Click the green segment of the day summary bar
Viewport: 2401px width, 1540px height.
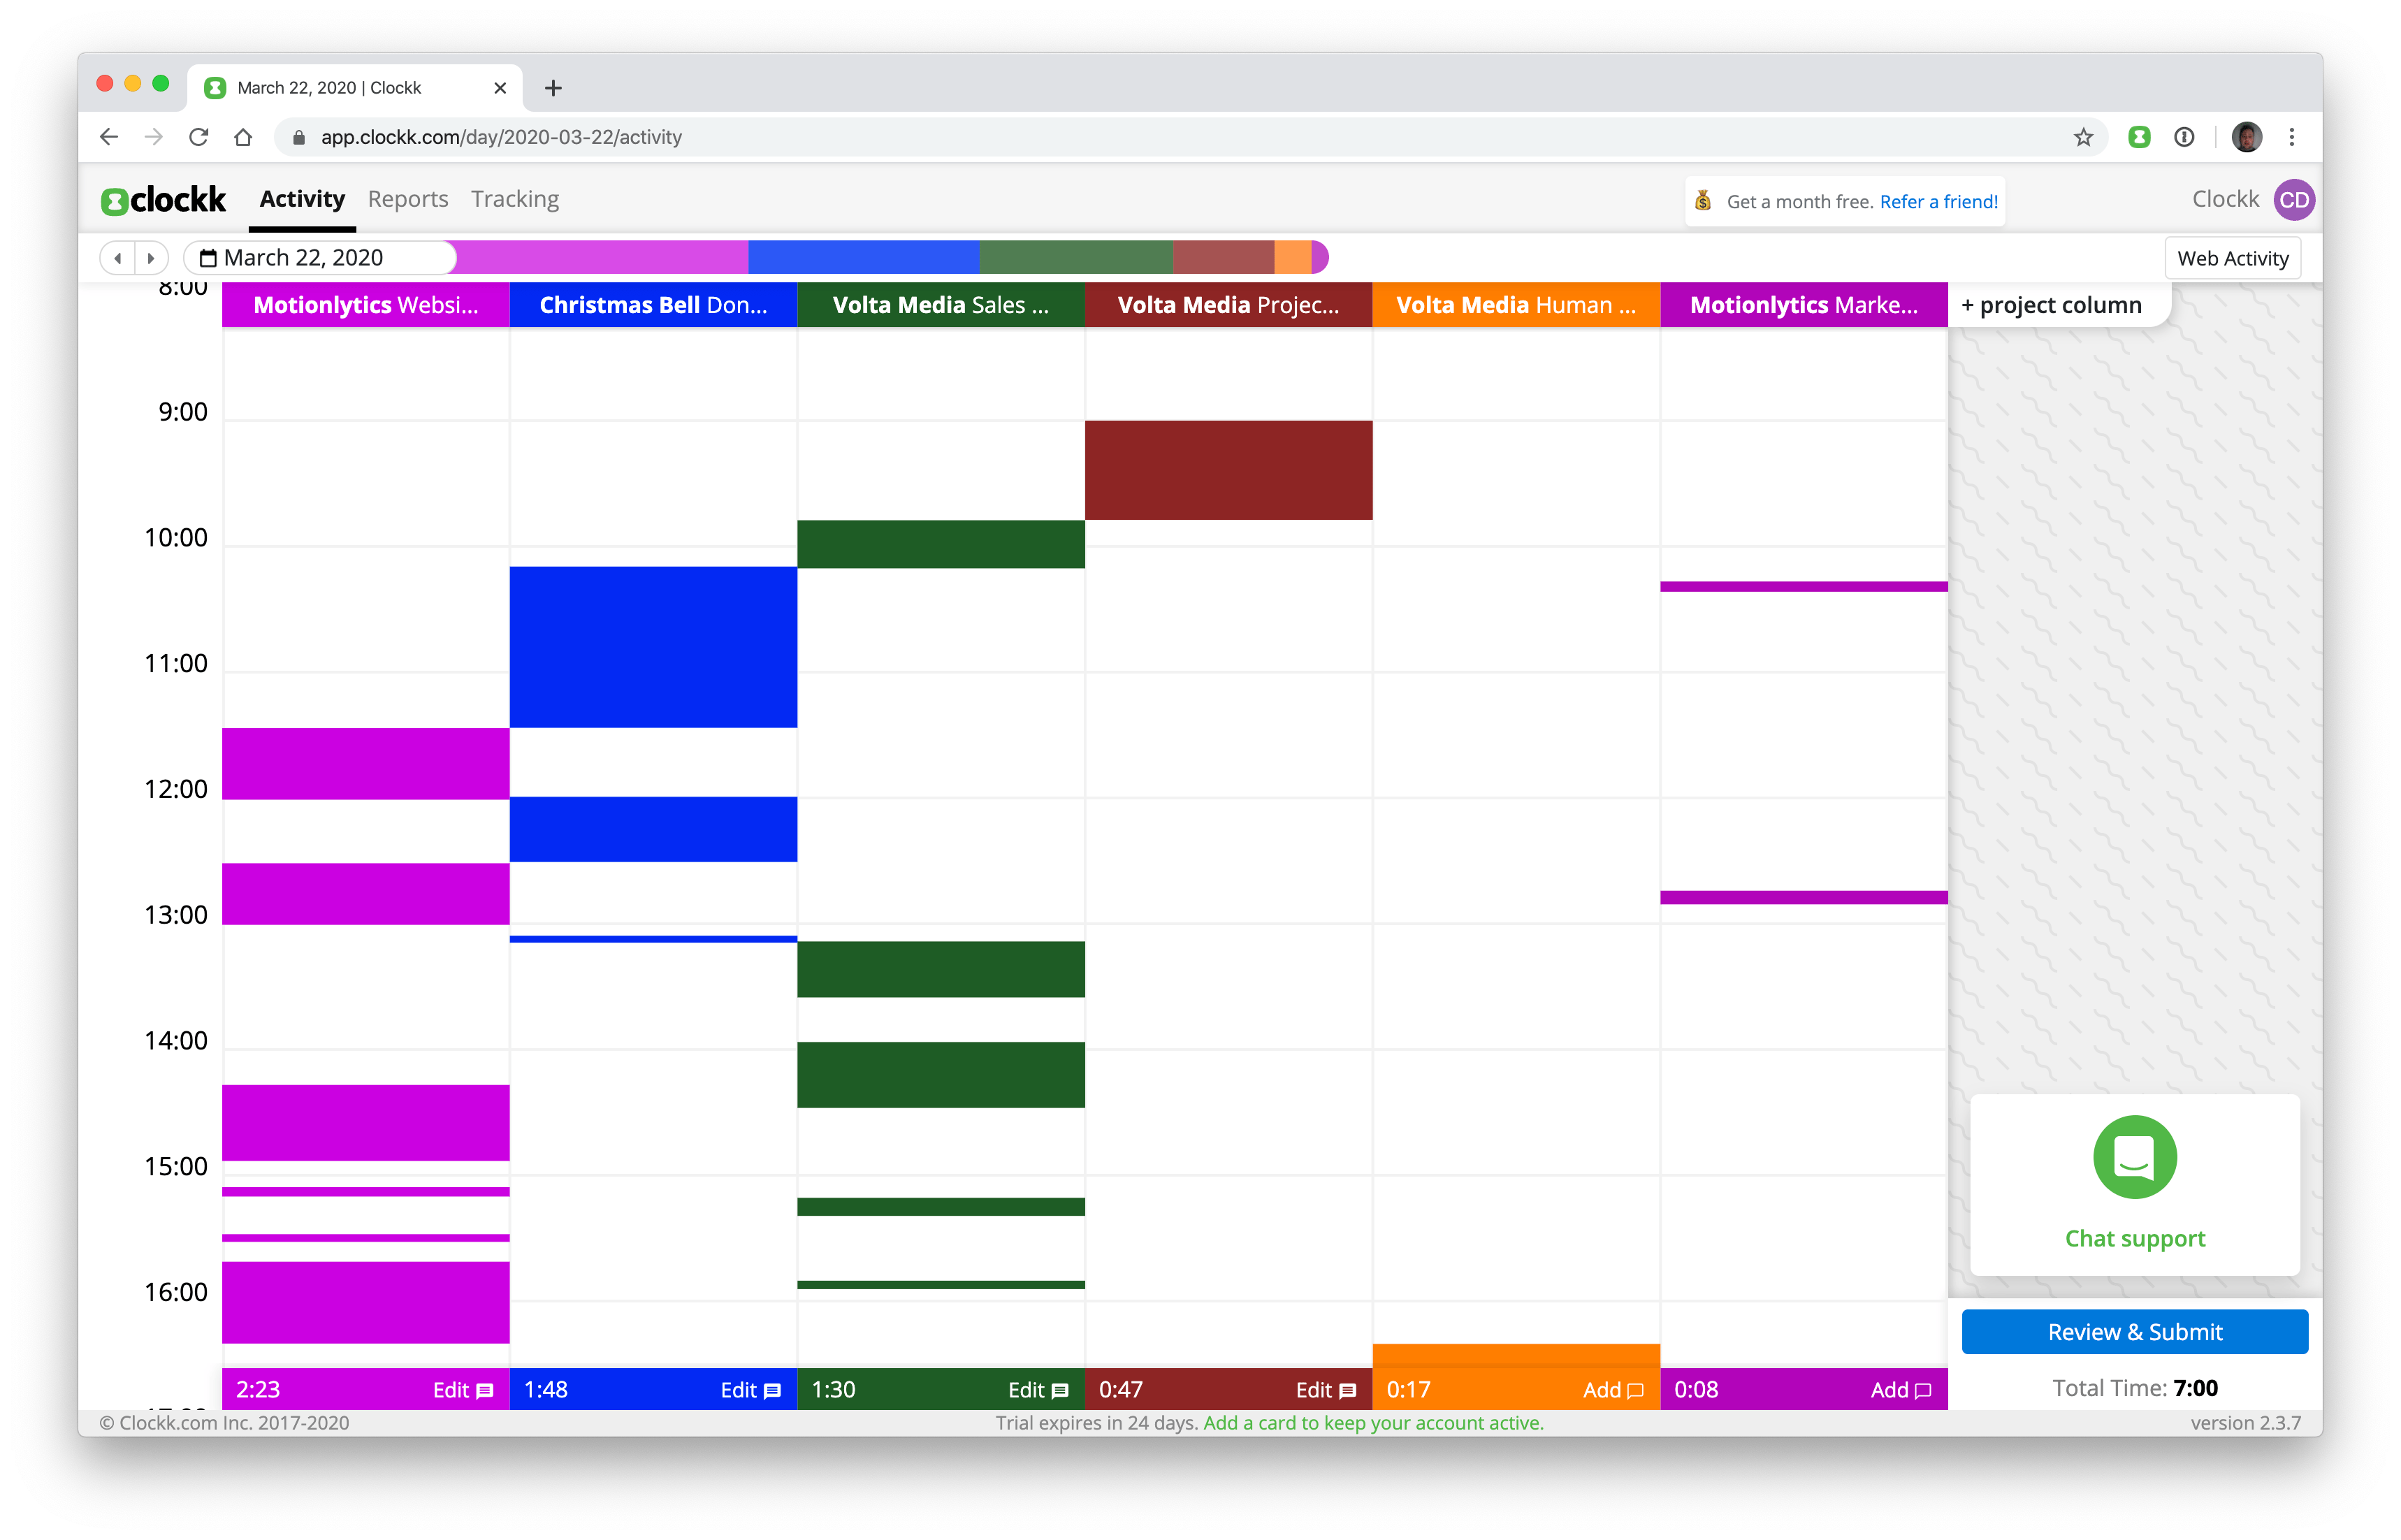[1076, 258]
